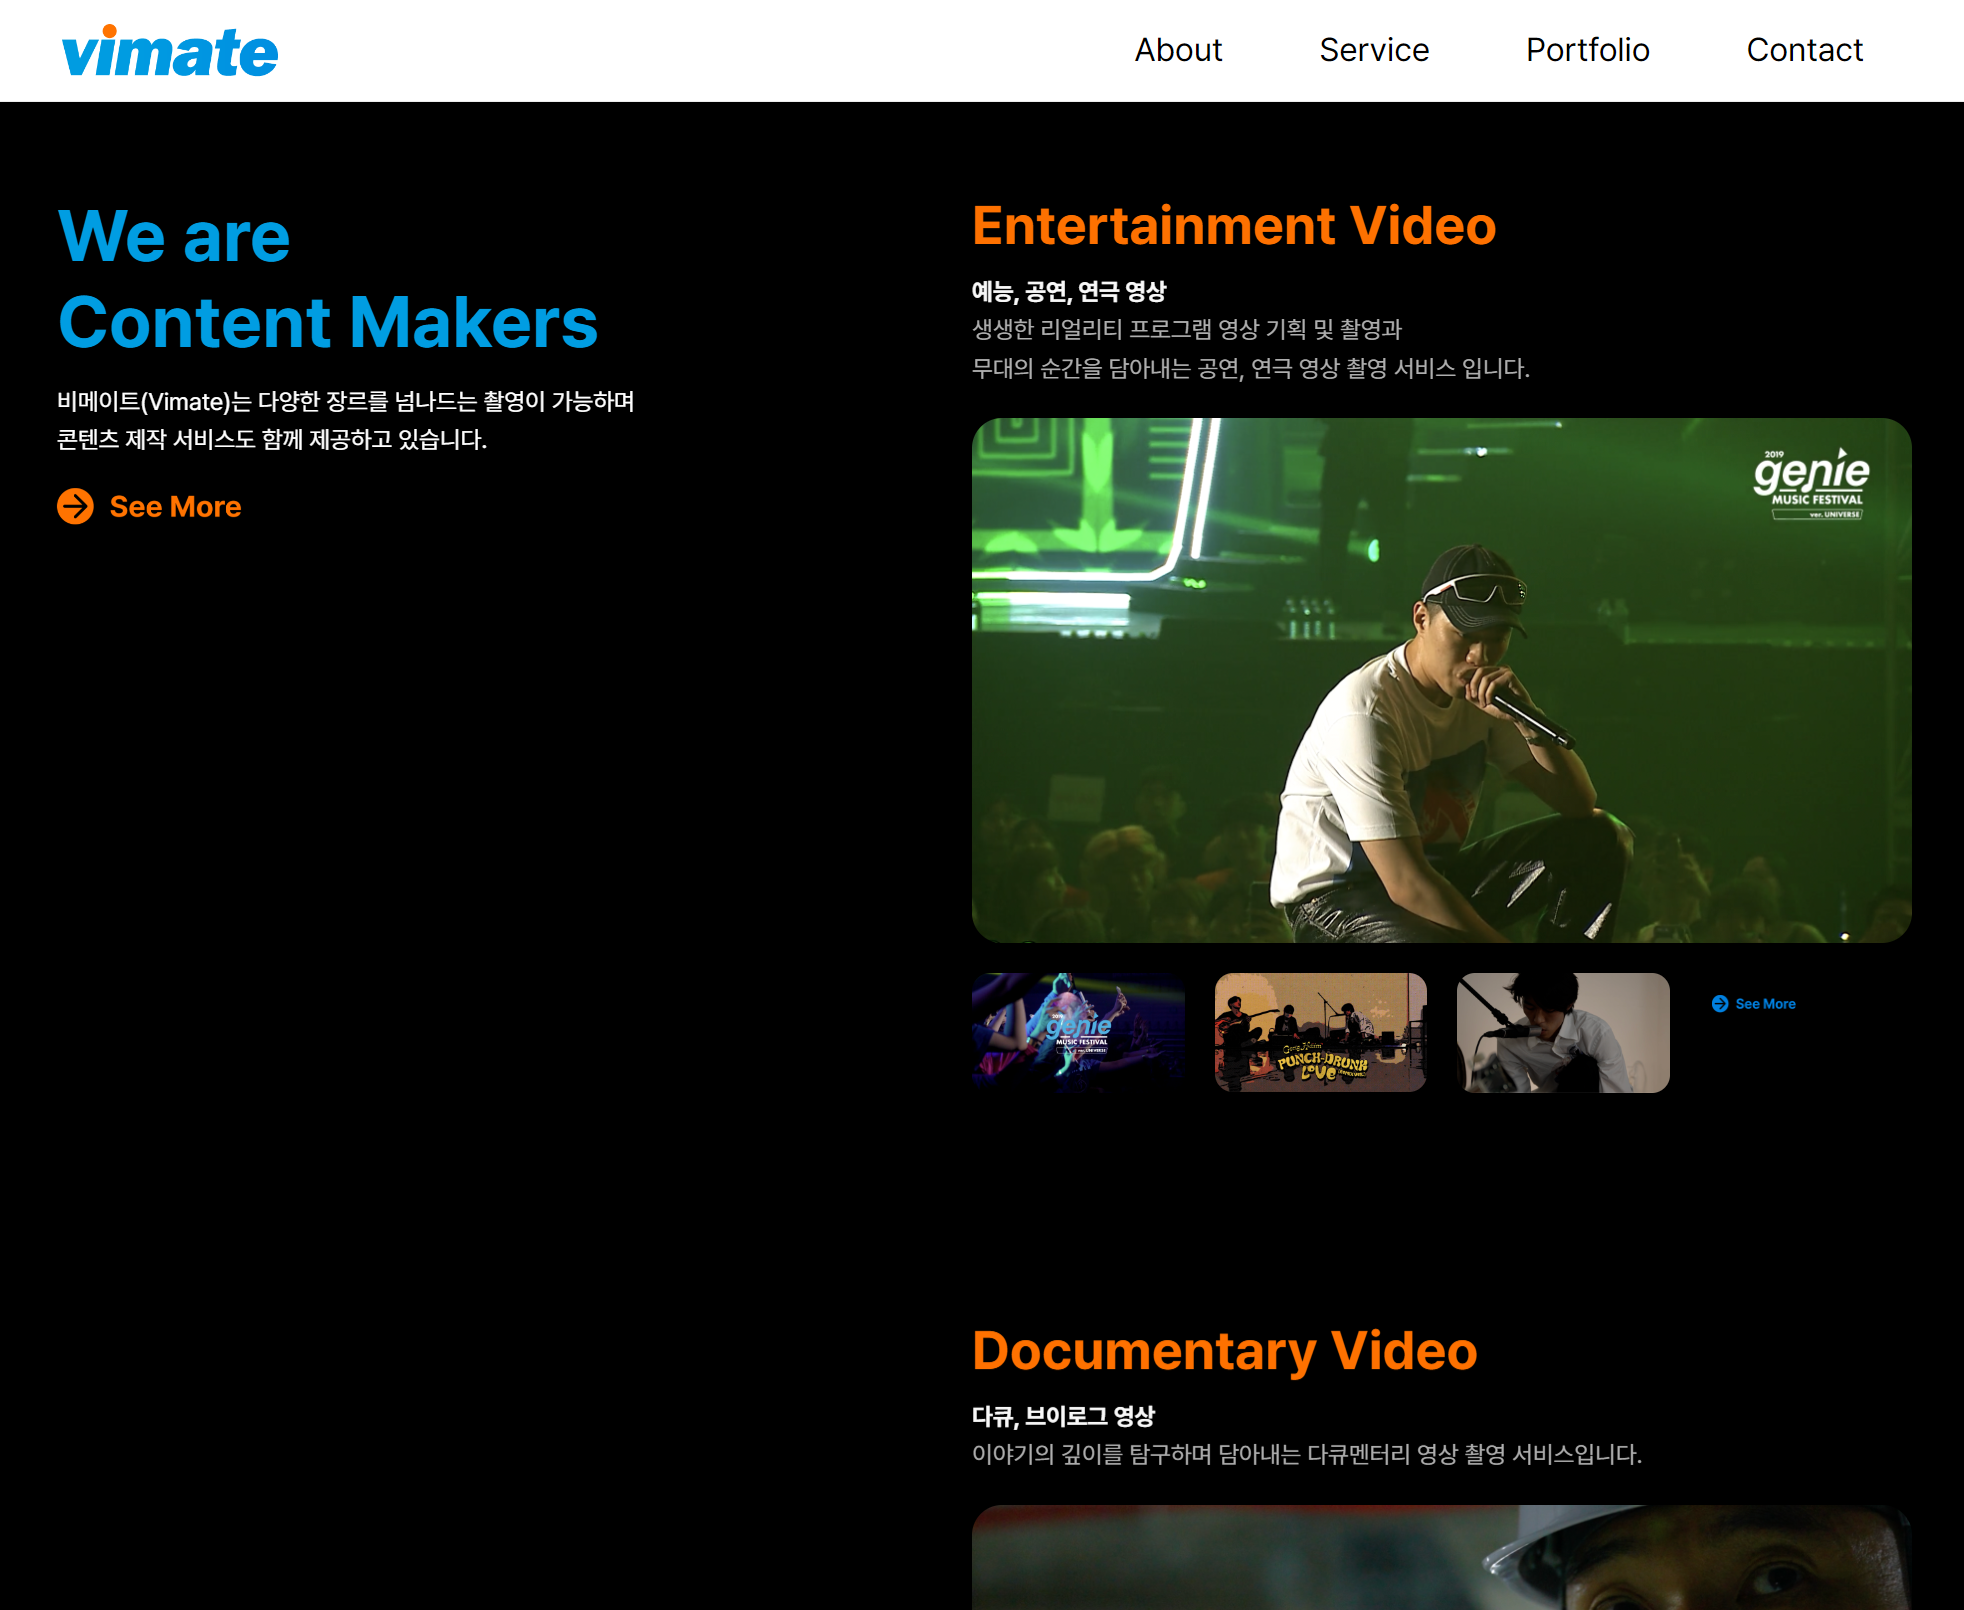
Task: Select the Punch-Drunk Love thumbnail
Action: (1320, 1032)
